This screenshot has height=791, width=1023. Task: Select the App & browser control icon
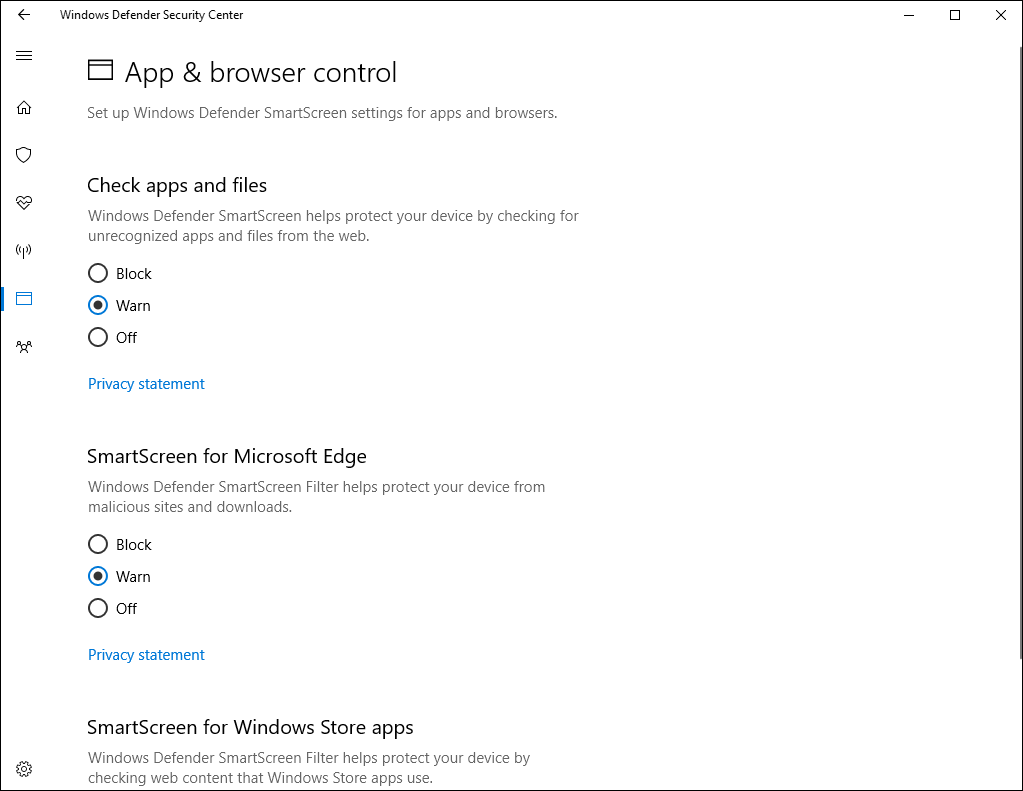23,298
